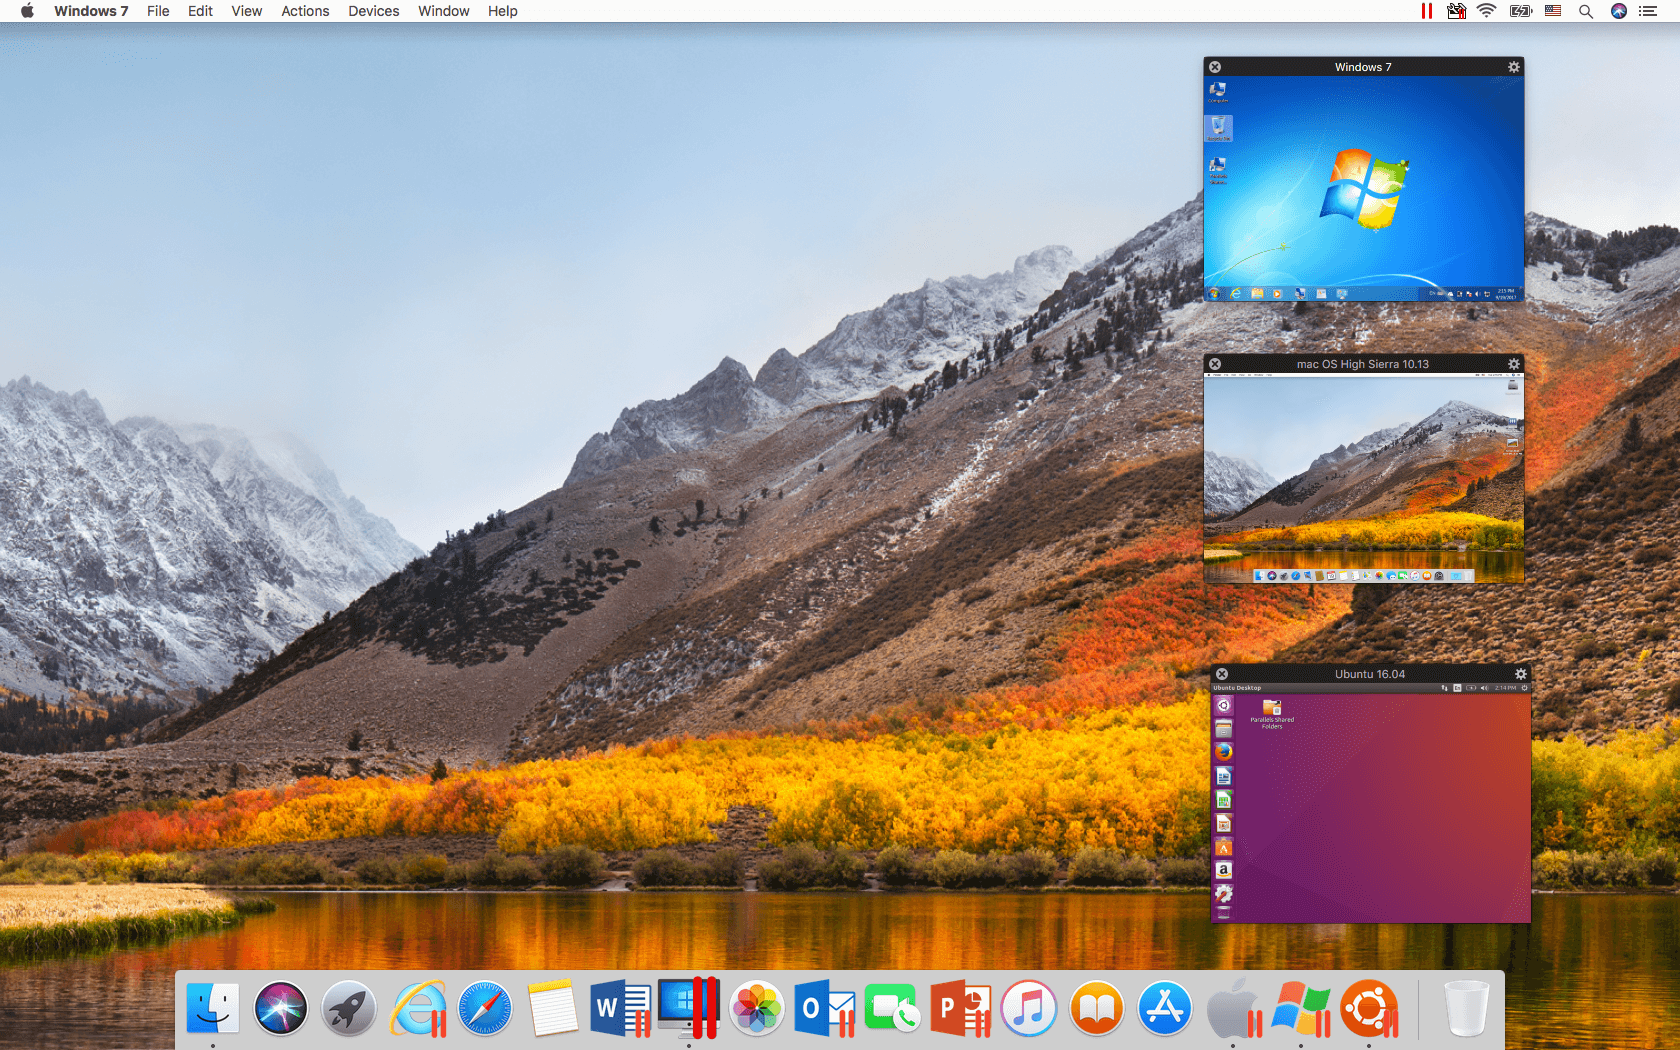
Task: Open gear settings on Windows 7 preview
Action: pos(1514,67)
